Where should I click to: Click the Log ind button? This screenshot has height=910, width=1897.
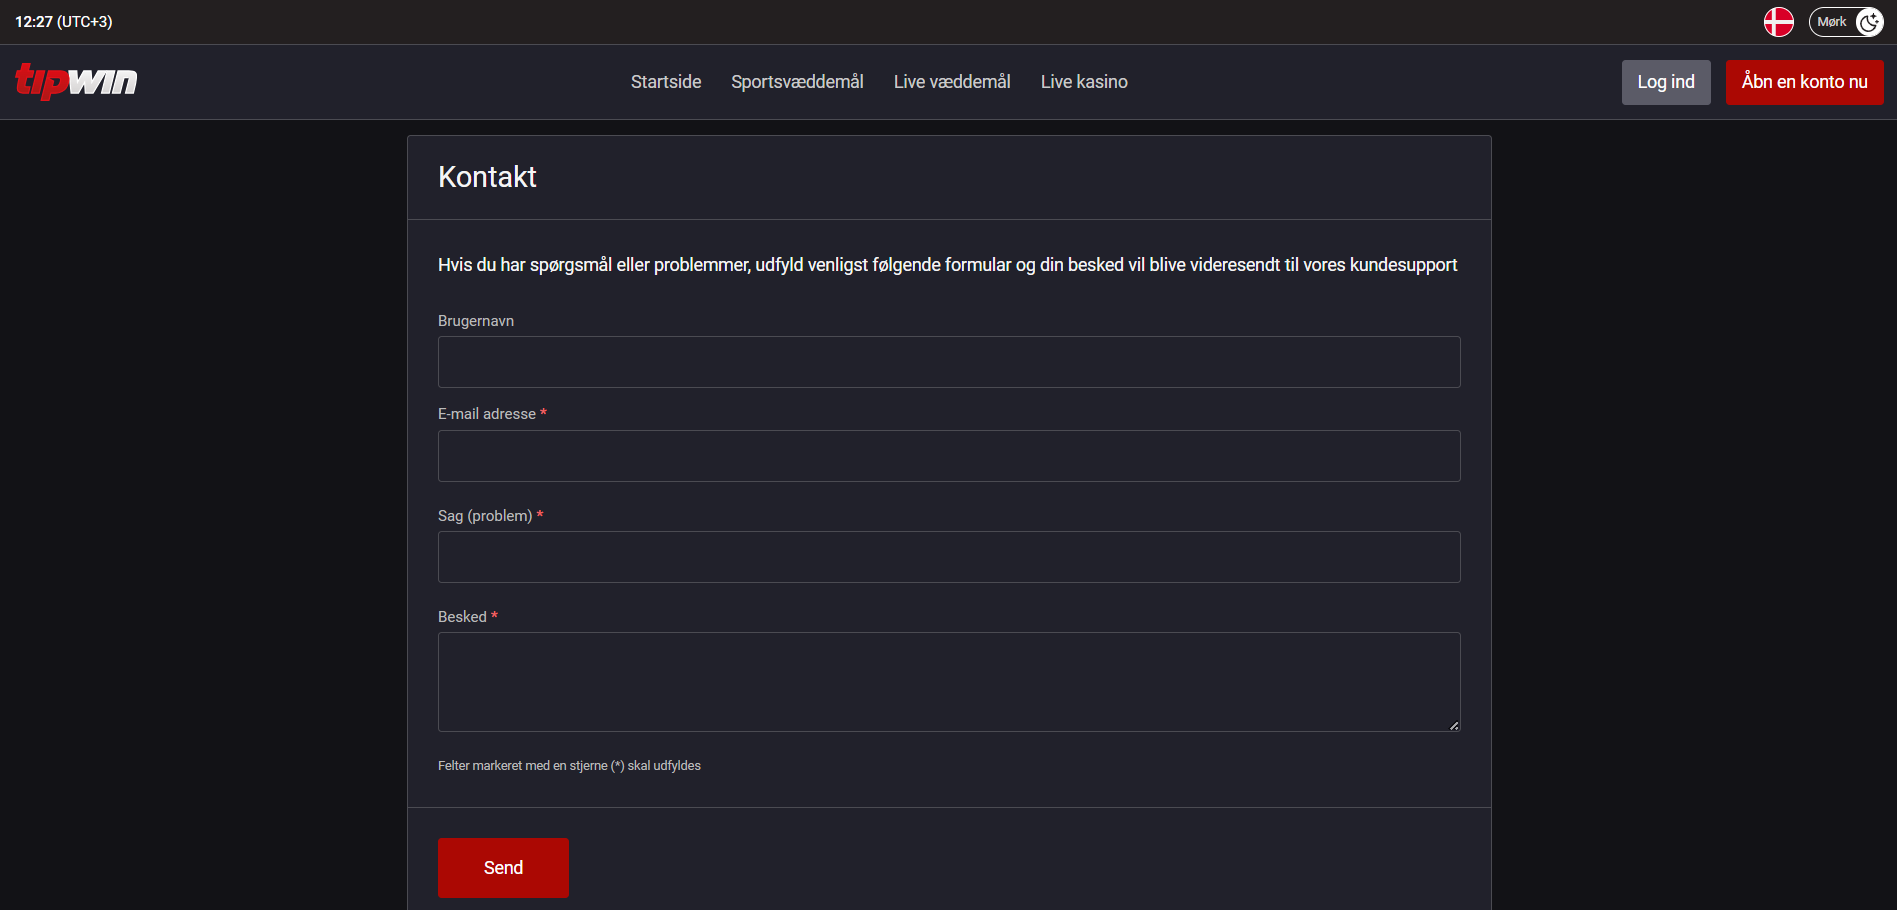click(x=1666, y=82)
